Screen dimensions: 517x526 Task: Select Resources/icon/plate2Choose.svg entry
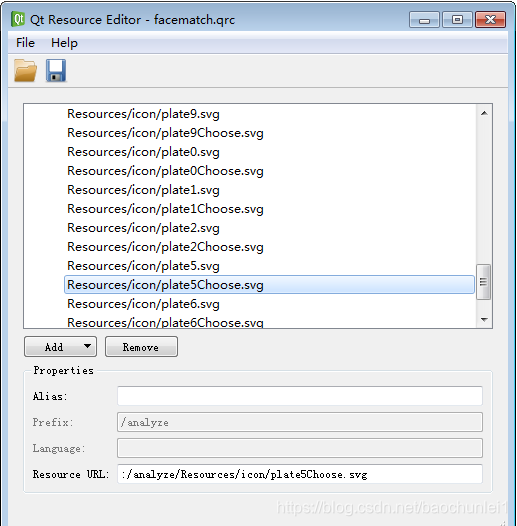tap(165, 247)
